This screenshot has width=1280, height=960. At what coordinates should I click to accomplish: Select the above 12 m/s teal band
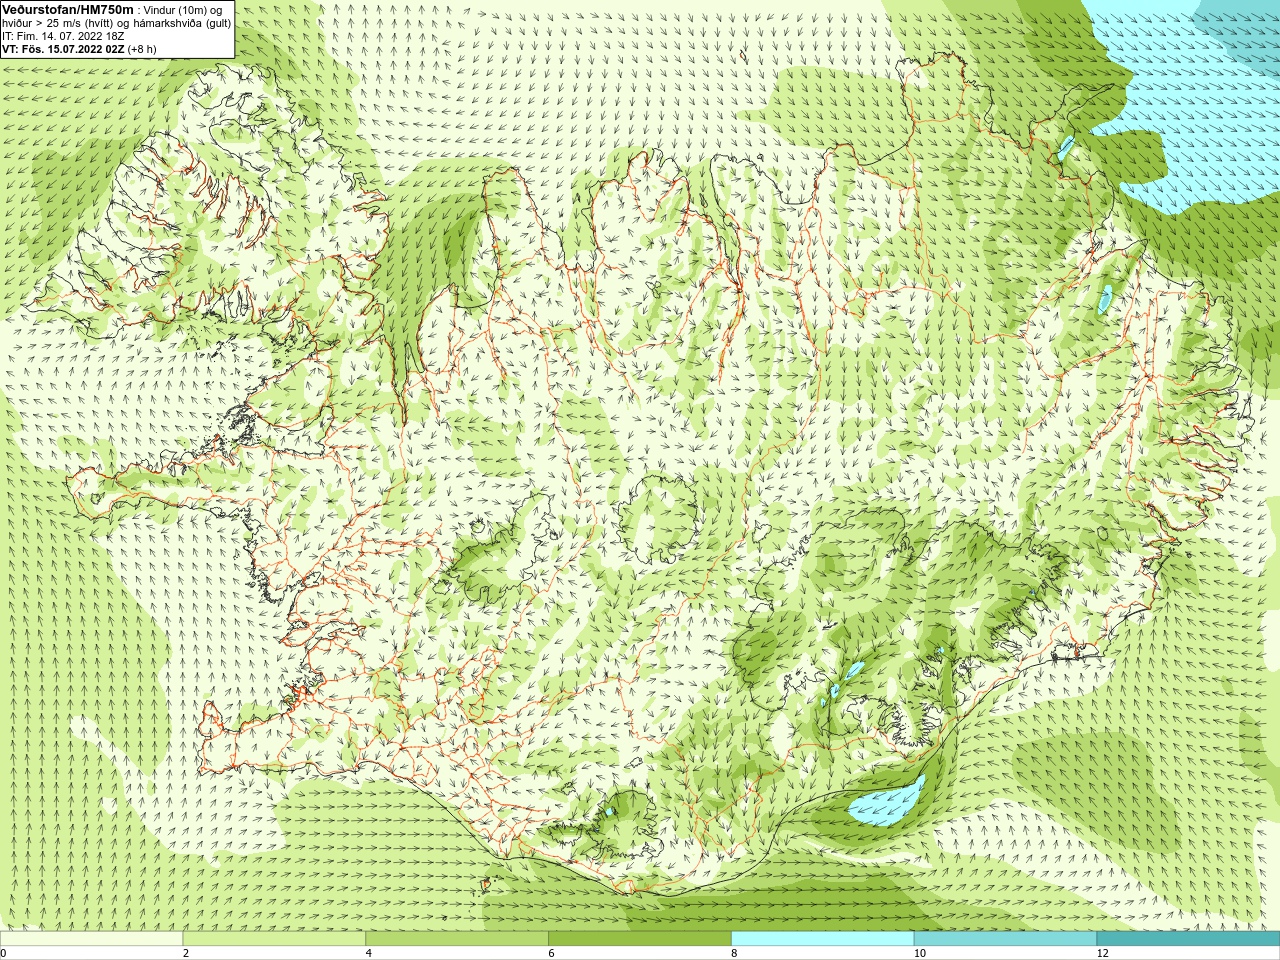click(x=1188, y=939)
